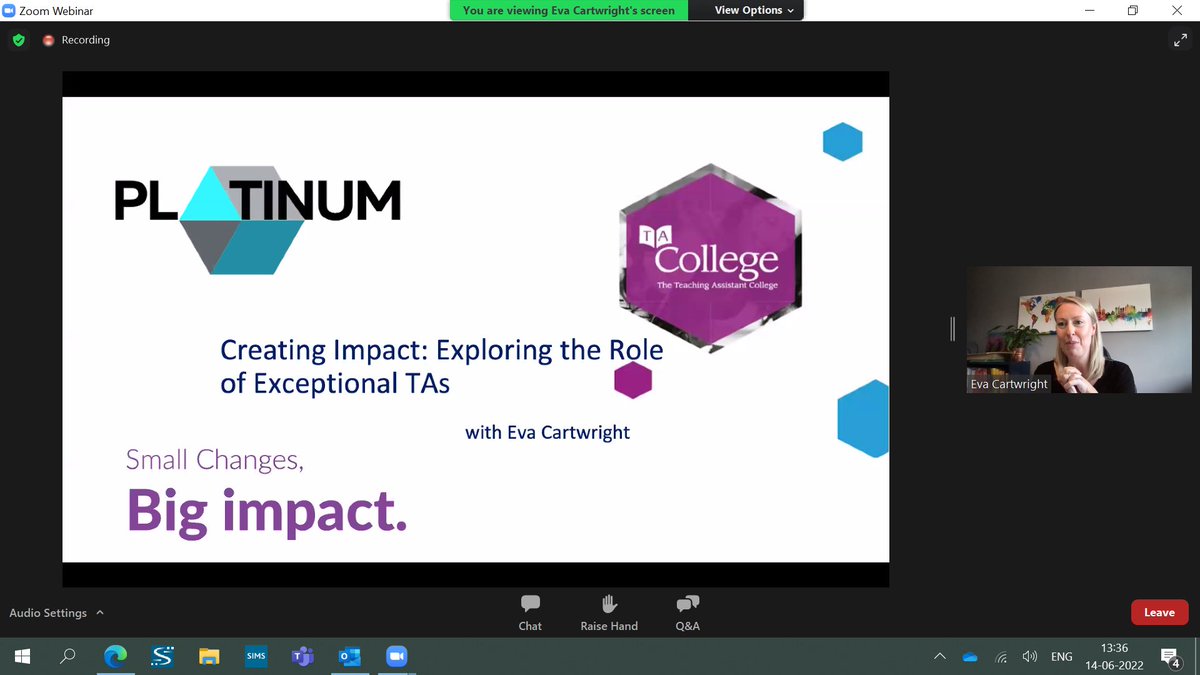Screen dimensions: 1200x675
Task: Open Outlook from the taskbar
Action: [x=348, y=656]
